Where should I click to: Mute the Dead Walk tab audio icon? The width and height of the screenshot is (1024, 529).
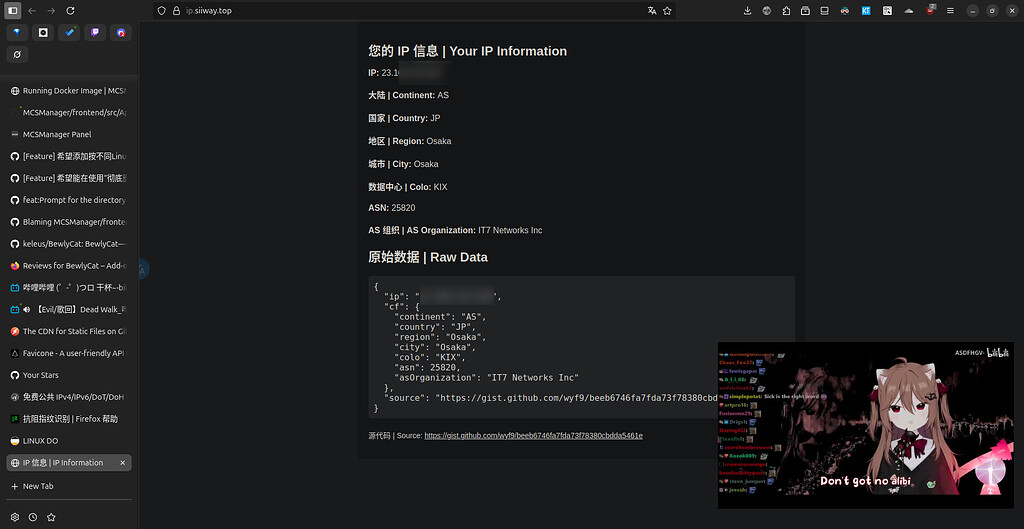point(26,310)
